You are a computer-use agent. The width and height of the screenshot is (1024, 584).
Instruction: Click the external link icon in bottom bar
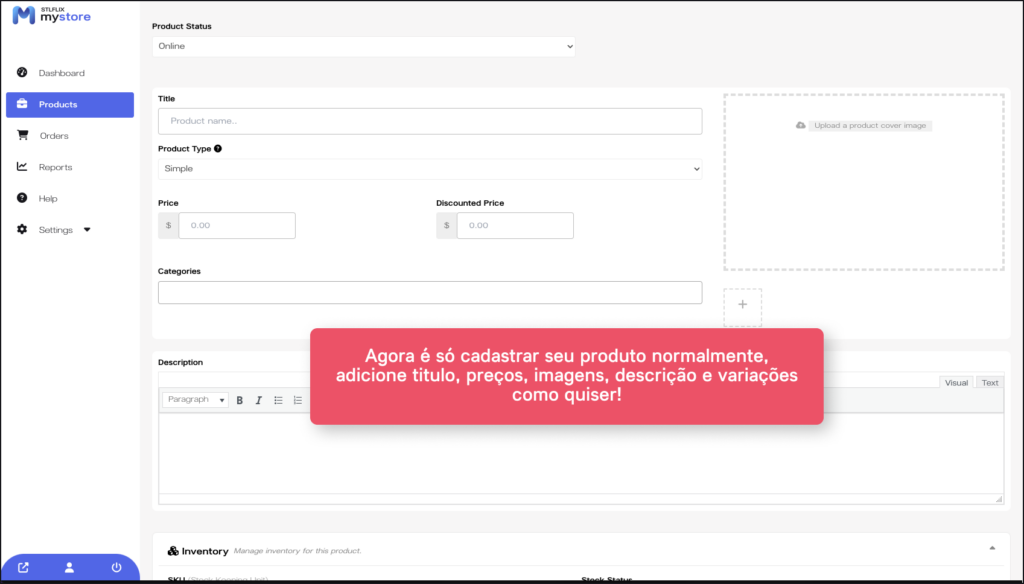tap(23, 568)
